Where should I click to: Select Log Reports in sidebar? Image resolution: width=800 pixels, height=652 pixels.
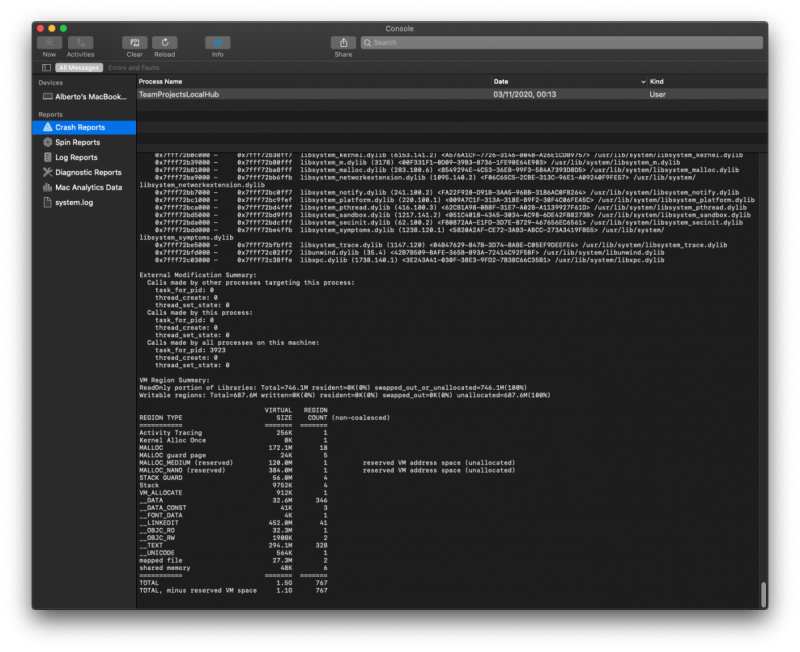pyautogui.click(x=76, y=157)
